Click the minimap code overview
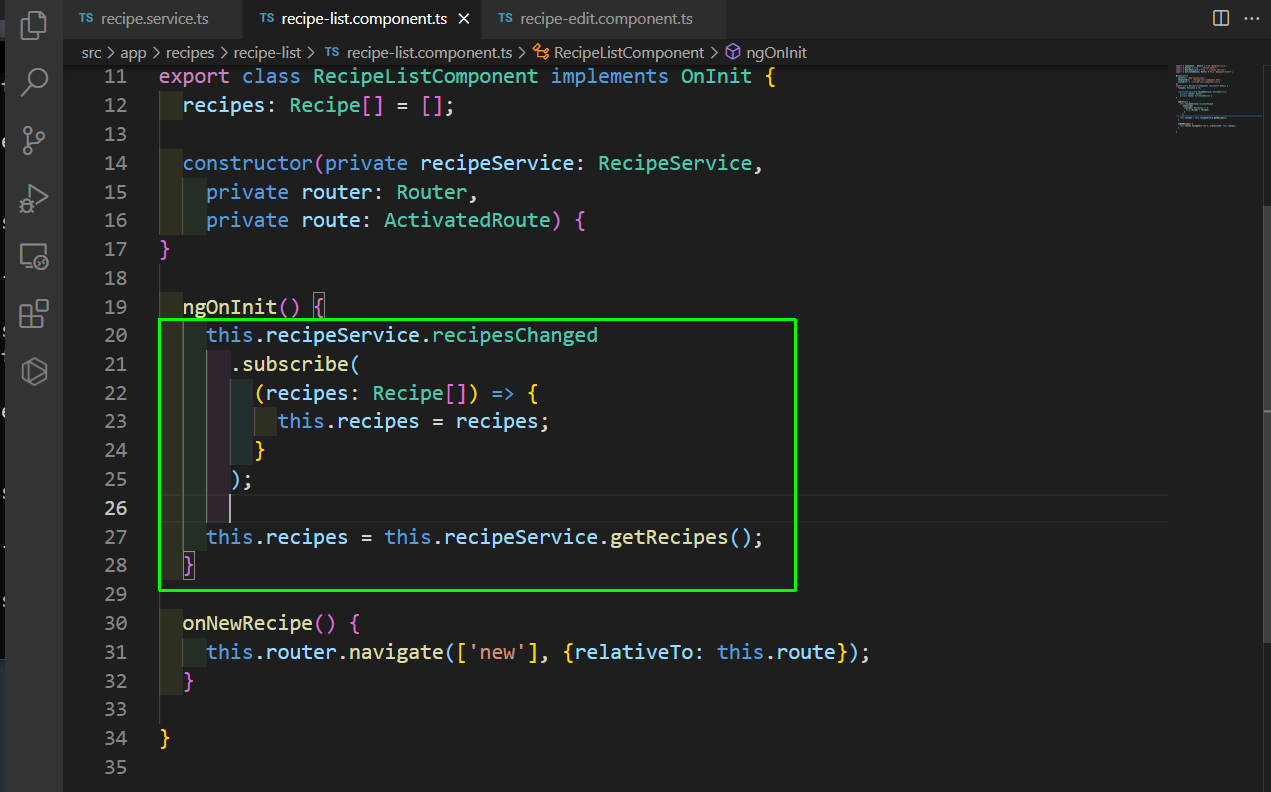The width and height of the screenshot is (1271, 792). (x=1217, y=100)
